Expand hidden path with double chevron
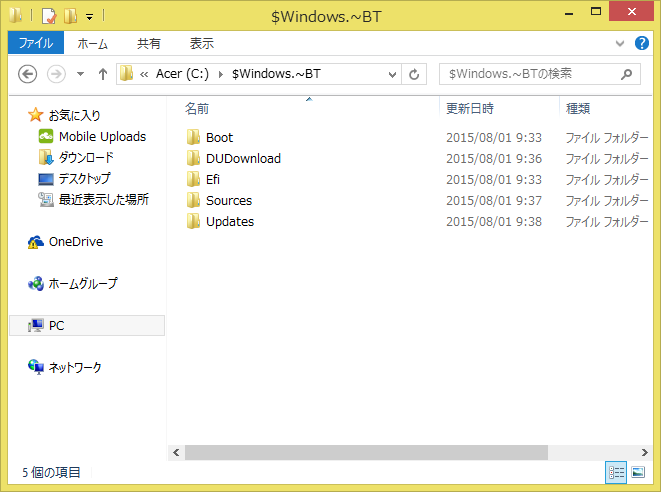 point(144,75)
